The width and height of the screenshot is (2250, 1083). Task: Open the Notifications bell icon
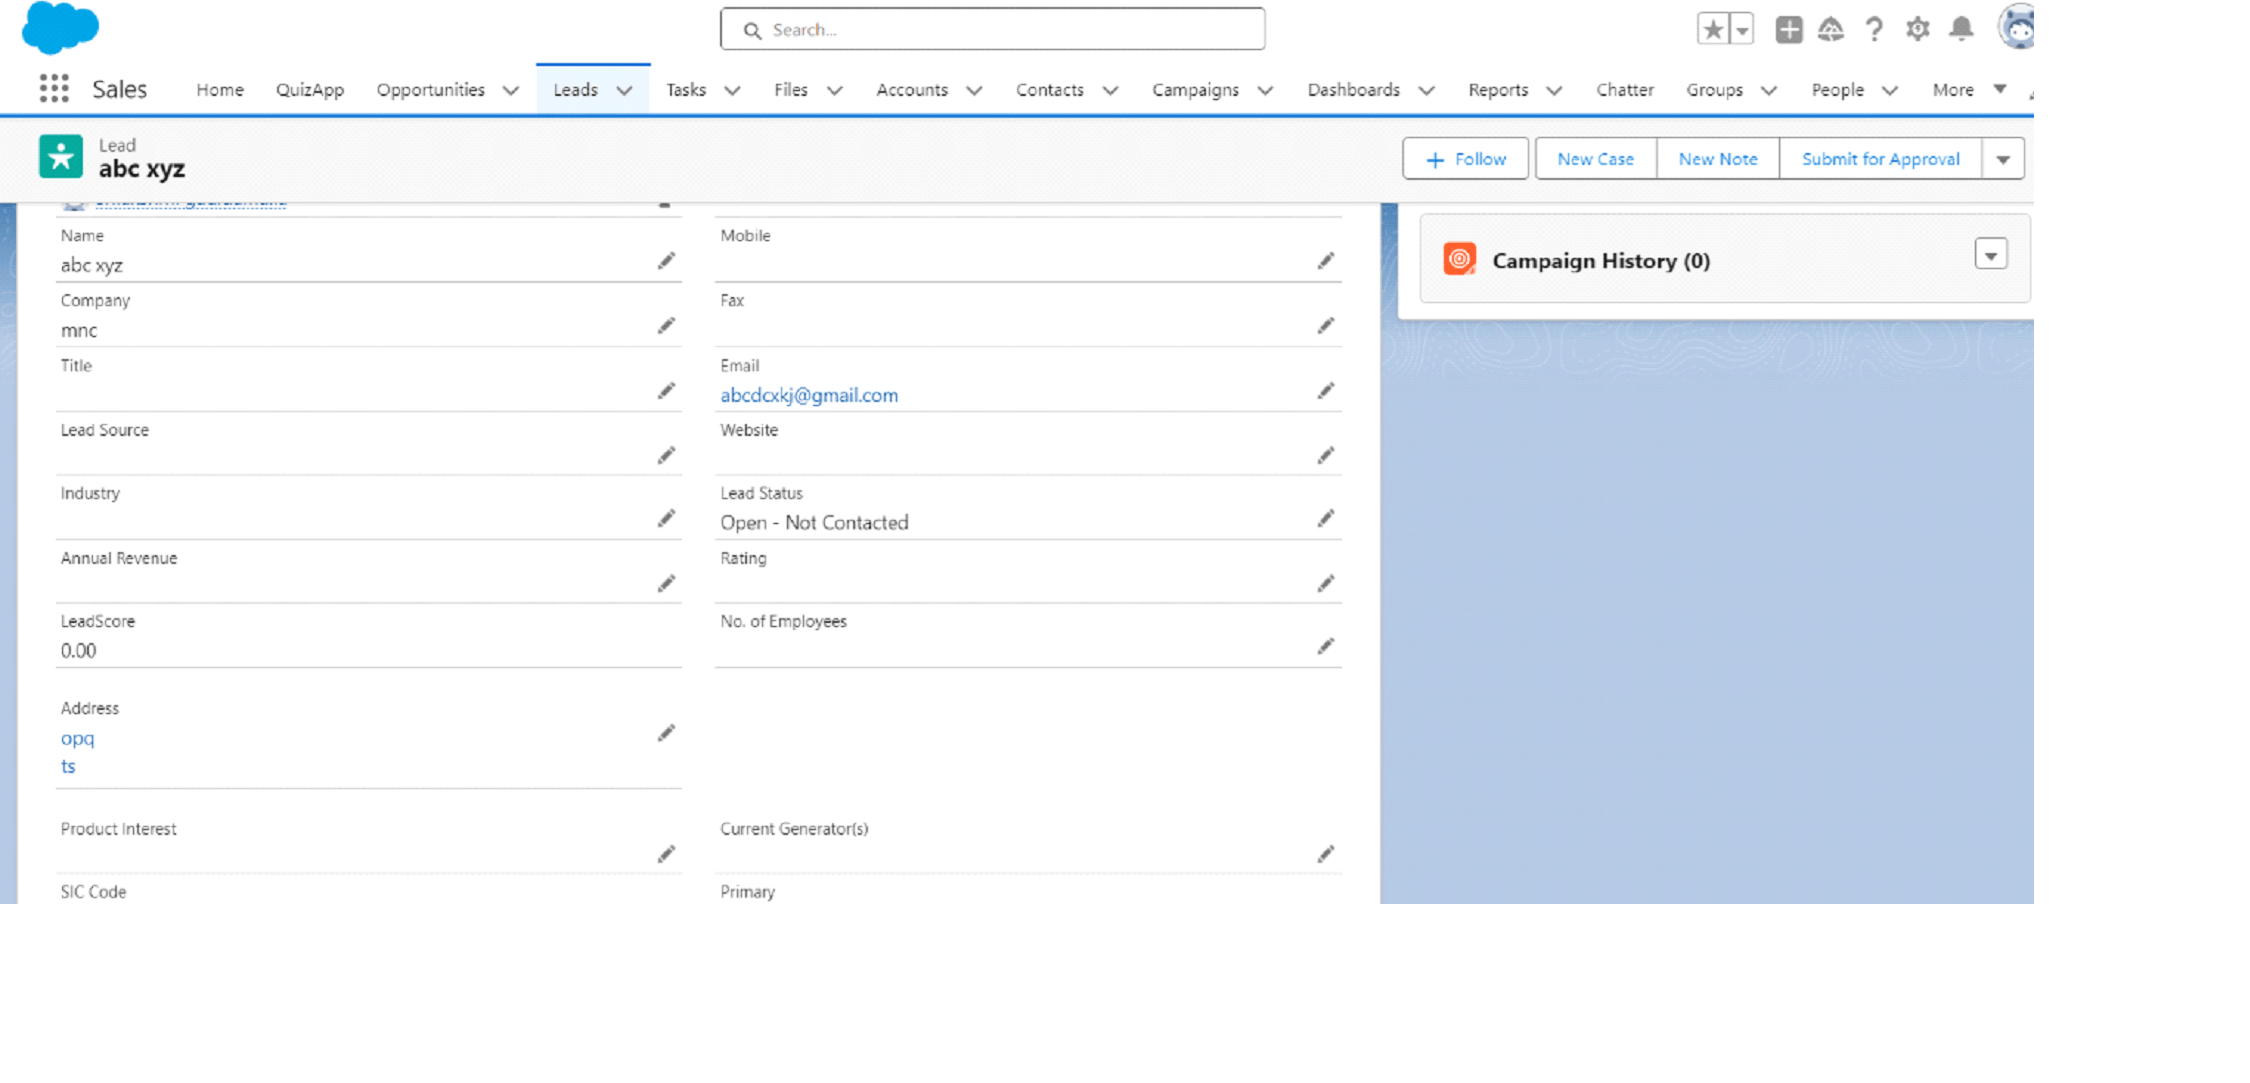click(1961, 30)
